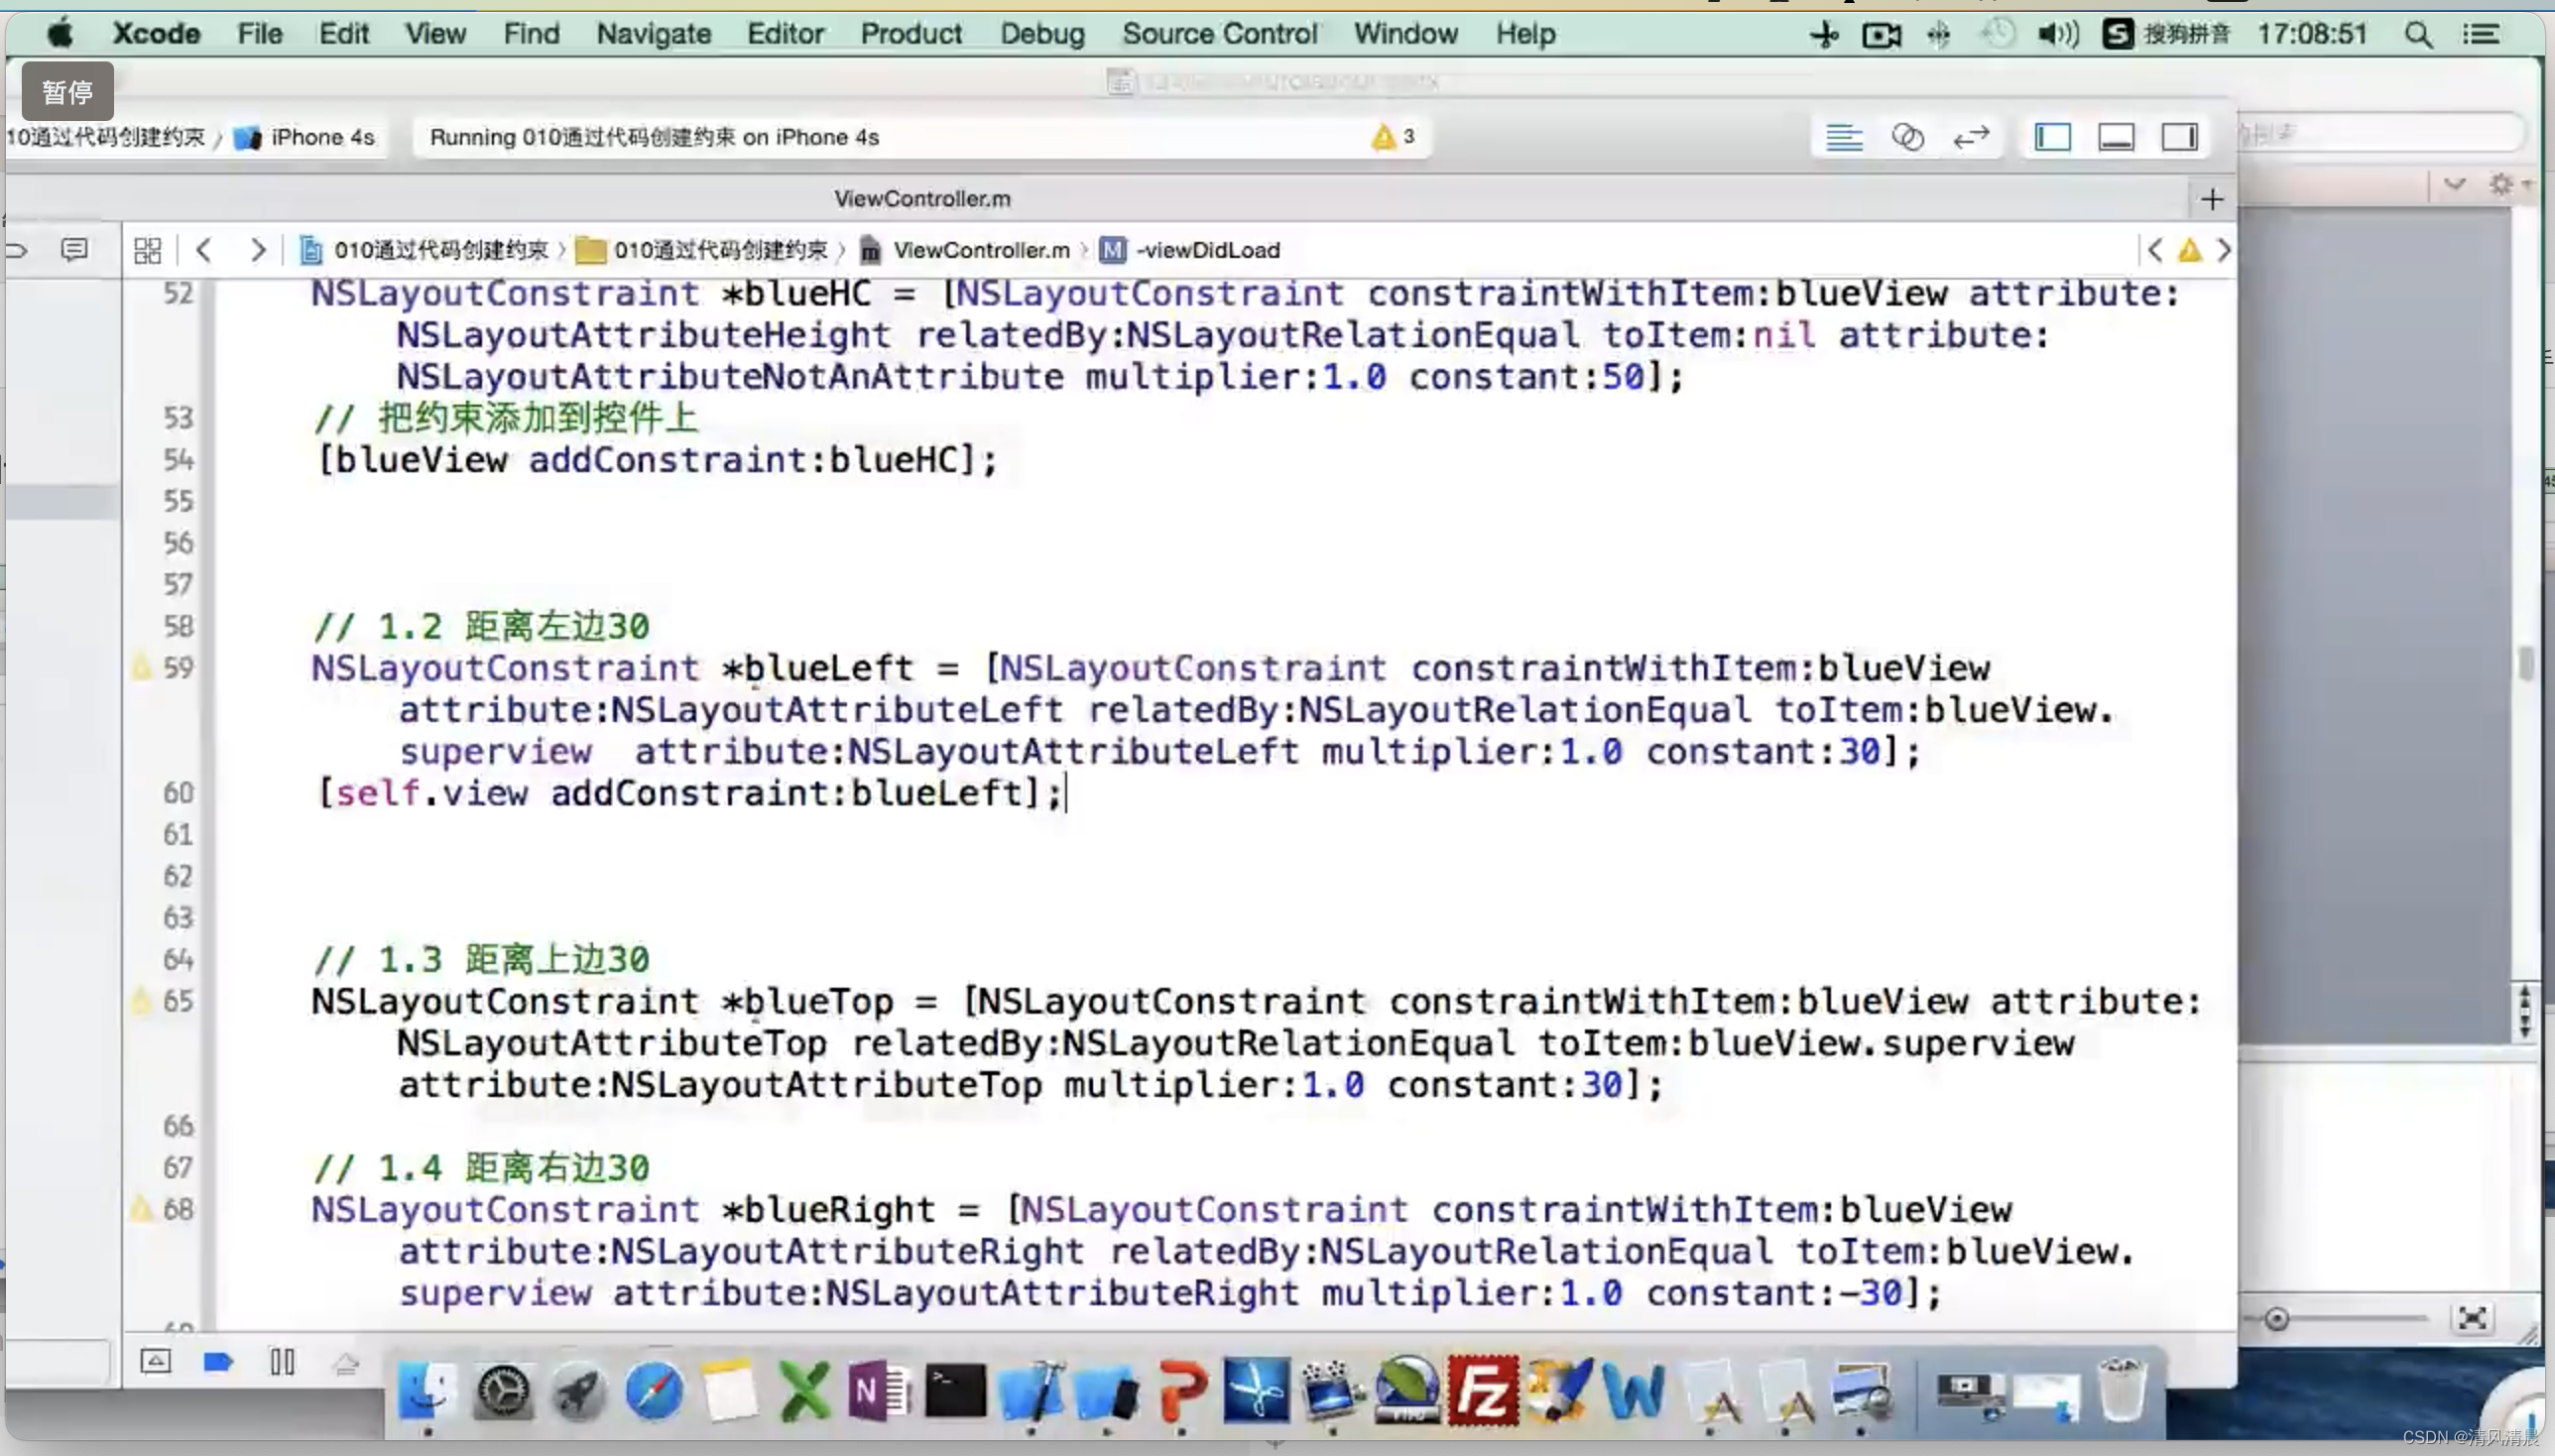
Task: Toggle the warning indicator on line 59
Action: pyautogui.click(x=141, y=668)
